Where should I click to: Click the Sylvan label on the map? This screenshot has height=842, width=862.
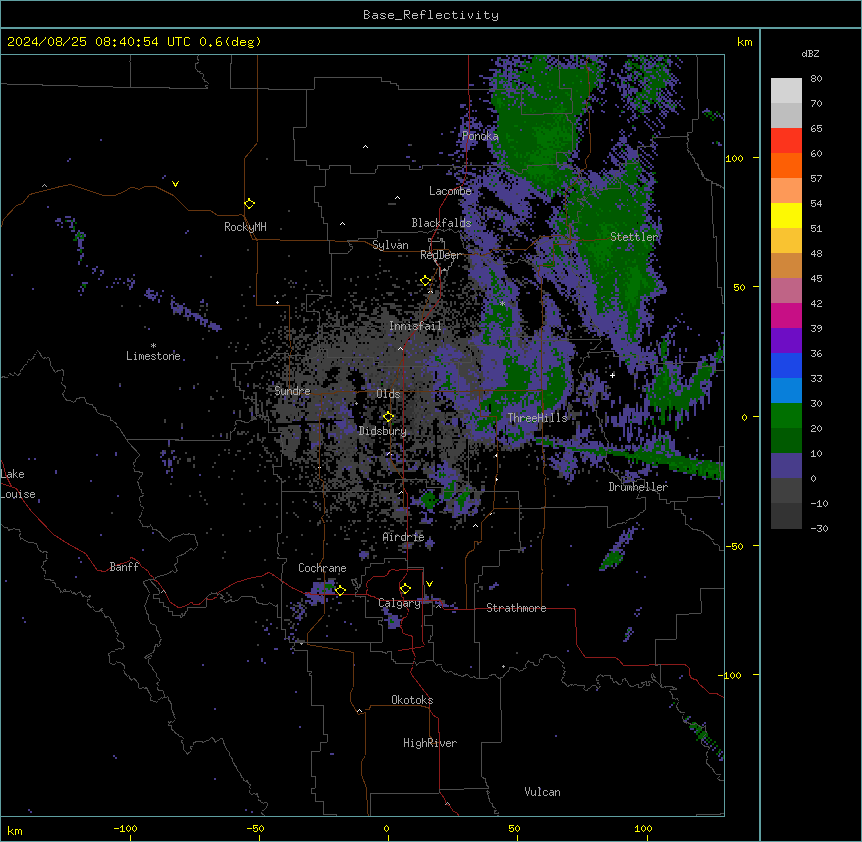(x=390, y=245)
